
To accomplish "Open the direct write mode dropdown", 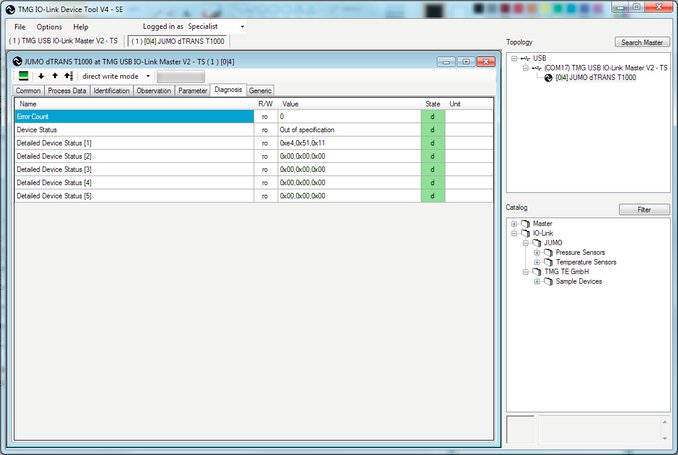I will tap(148, 76).
